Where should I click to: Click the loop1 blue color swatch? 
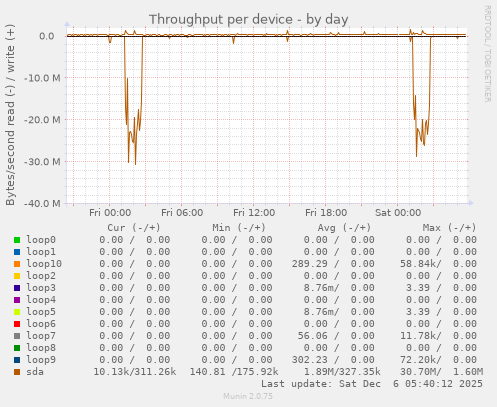click(x=17, y=252)
